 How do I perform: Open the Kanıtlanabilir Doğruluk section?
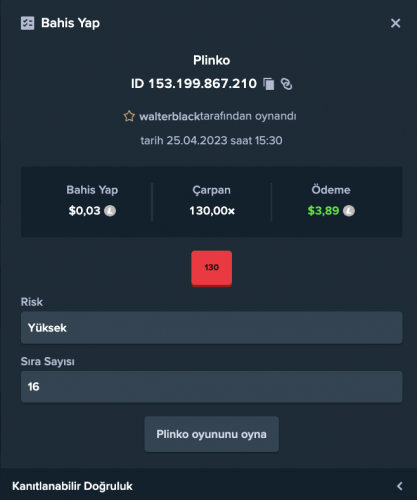pyautogui.click(x=208, y=485)
